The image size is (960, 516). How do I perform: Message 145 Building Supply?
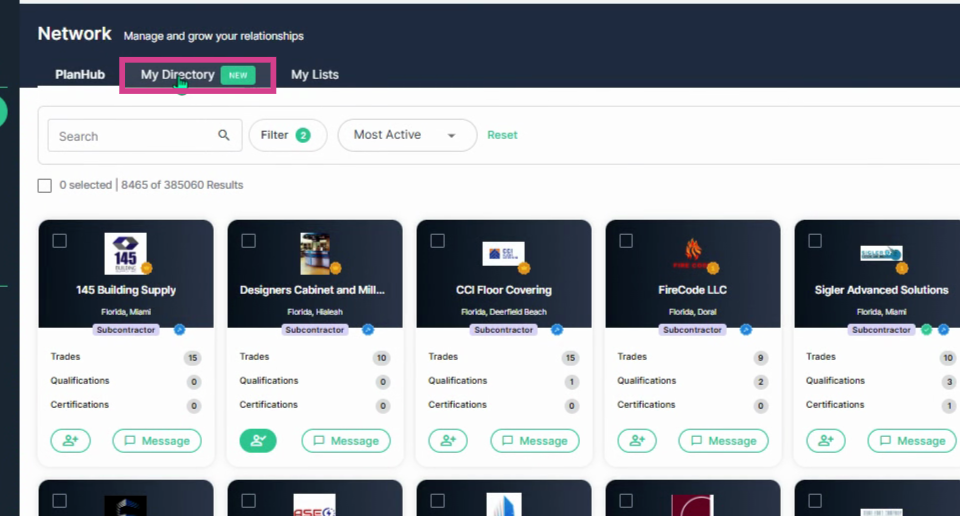click(x=157, y=441)
